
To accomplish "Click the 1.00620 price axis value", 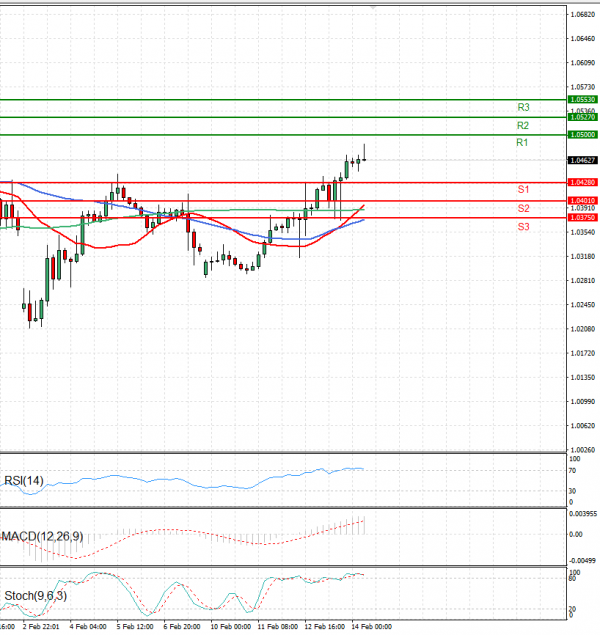I will 583,426.
